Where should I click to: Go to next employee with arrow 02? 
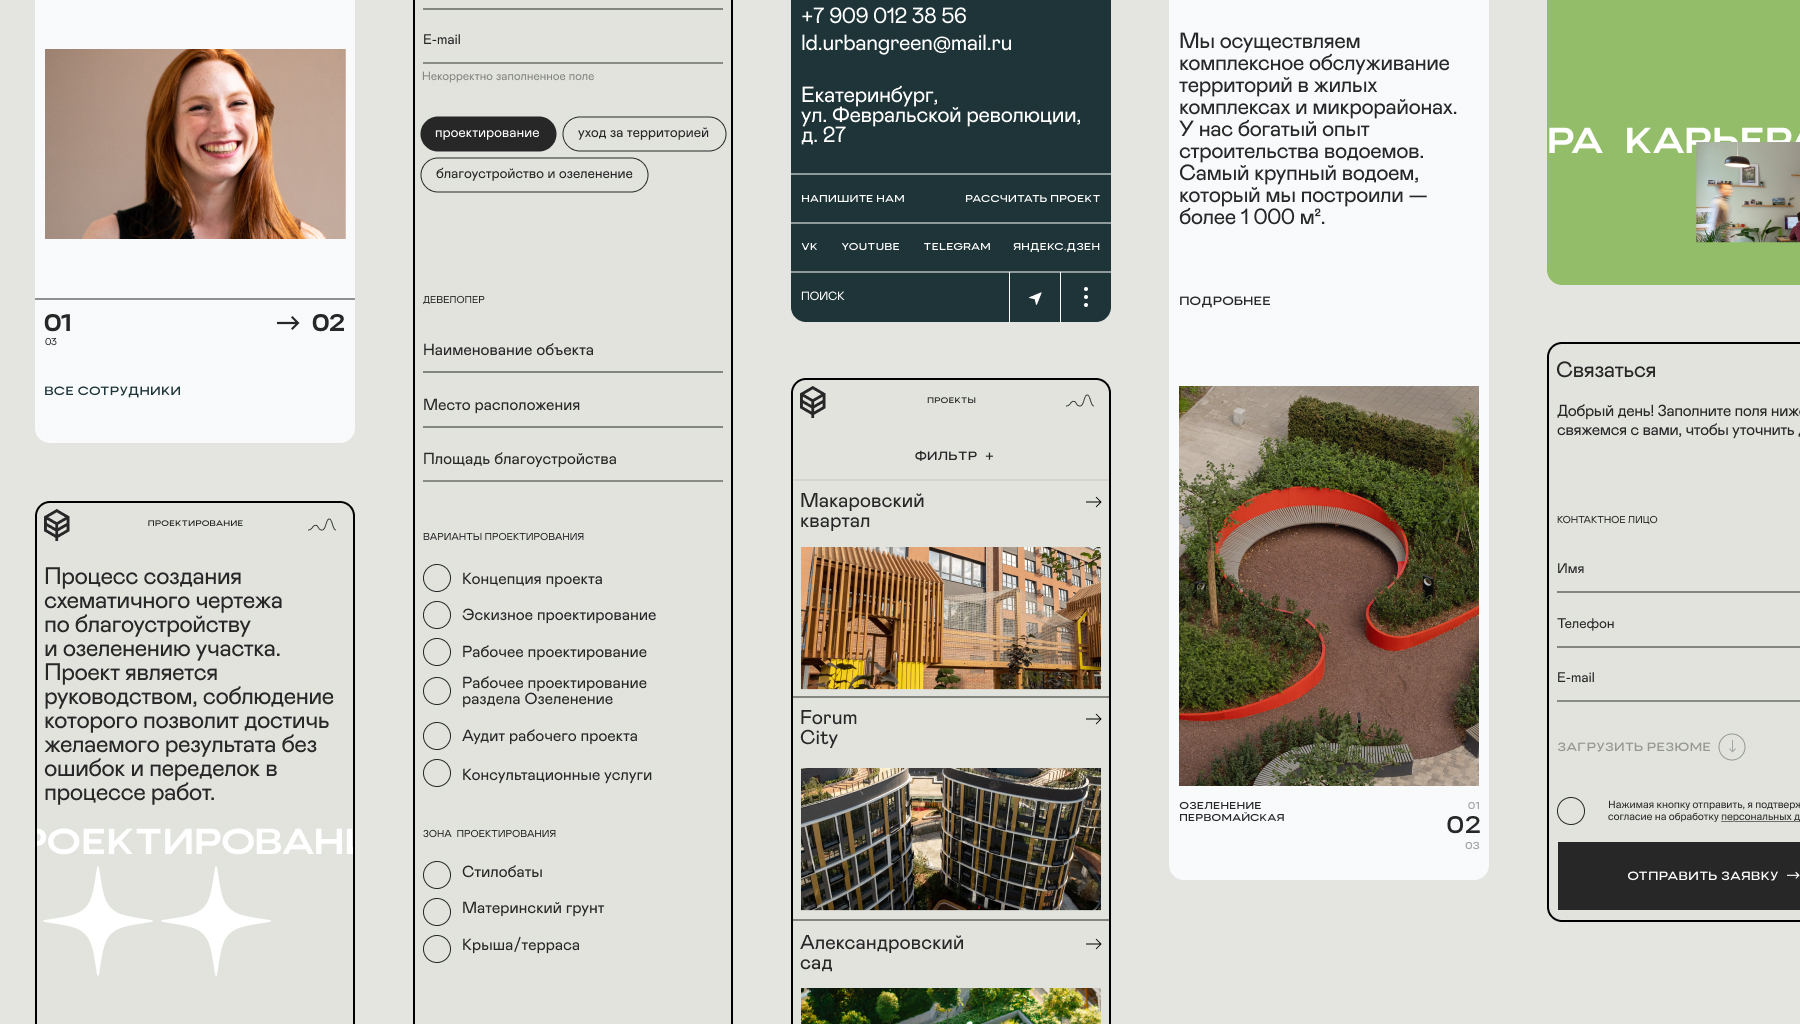point(310,323)
